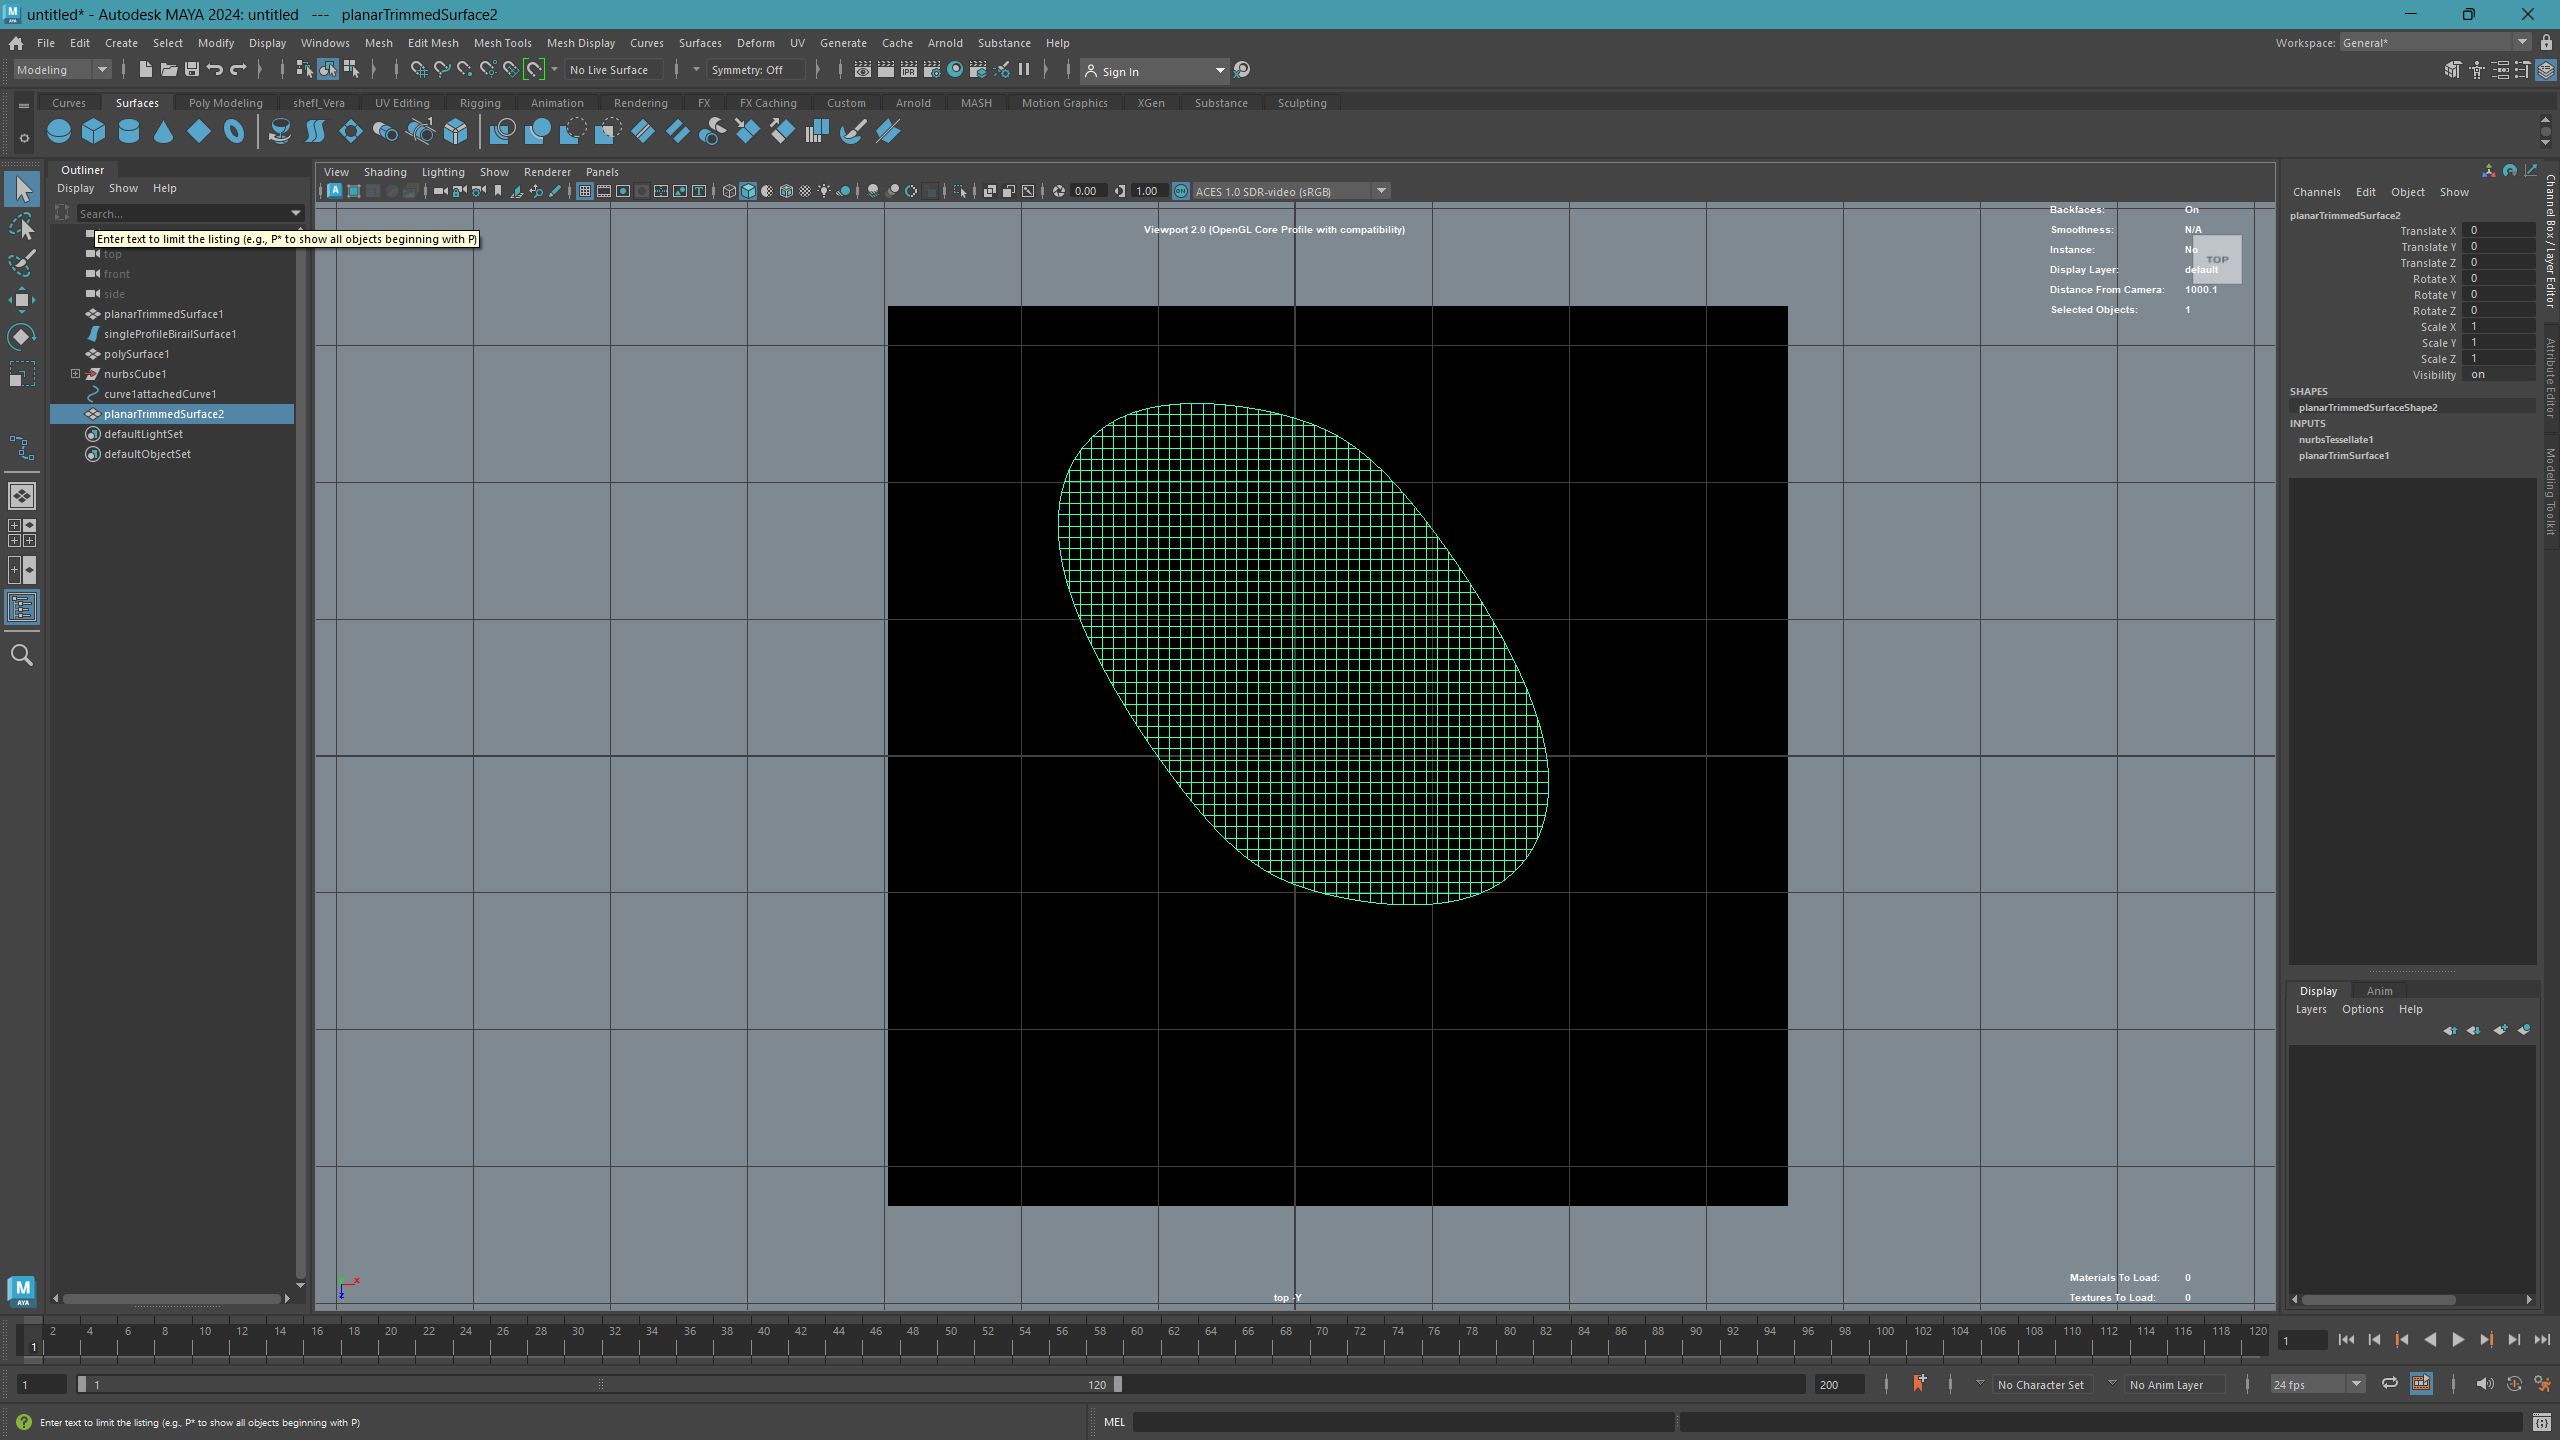Image resolution: width=2560 pixels, height=1440 pixels.
Task: Click the Save scene icon
Action: click(192, 70)
